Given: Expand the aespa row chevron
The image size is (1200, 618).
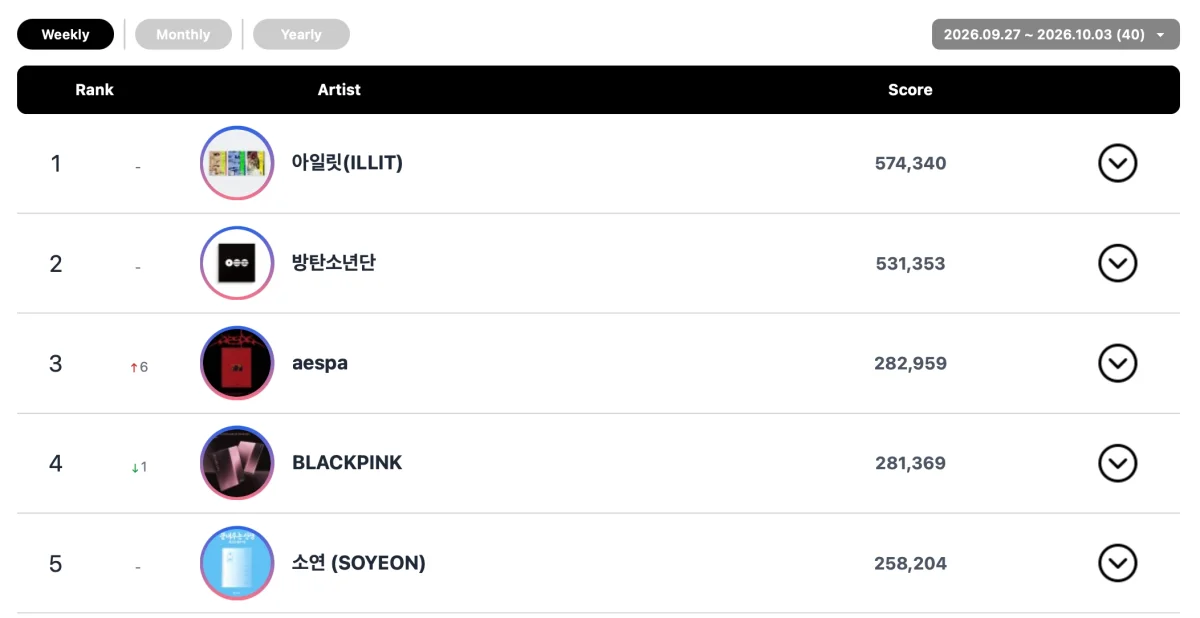Looking at the screenshot, I should tap(1118, 363).
